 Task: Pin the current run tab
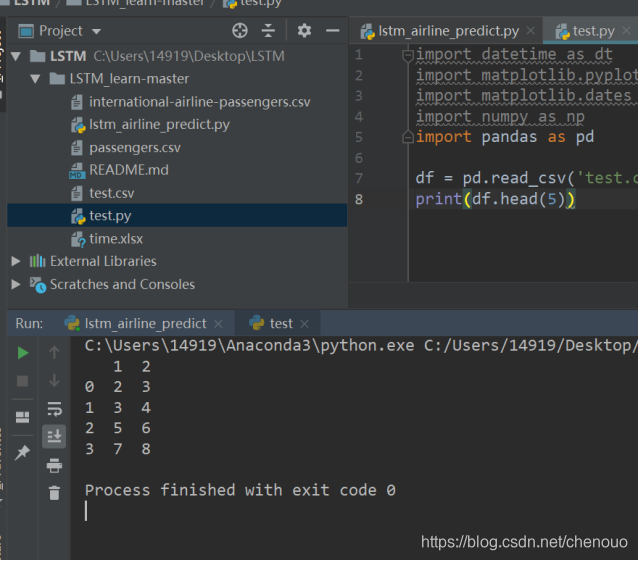(x=22, y=452)
